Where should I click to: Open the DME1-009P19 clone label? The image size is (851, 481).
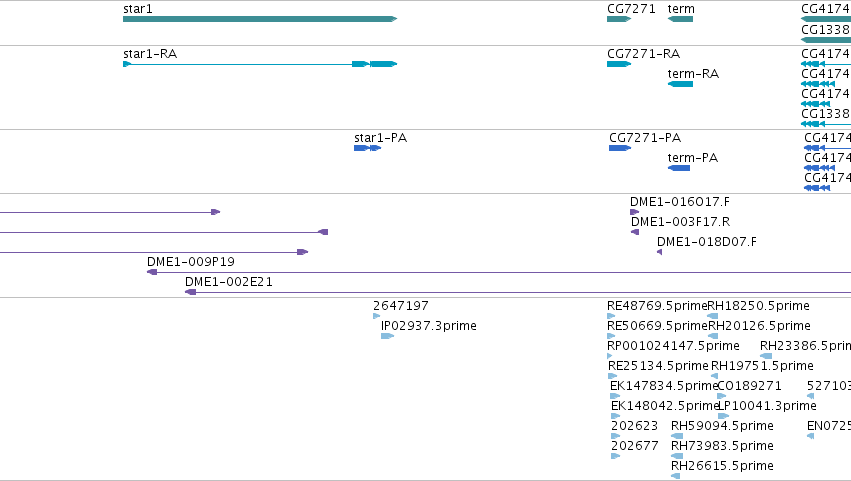click(190, 262)
